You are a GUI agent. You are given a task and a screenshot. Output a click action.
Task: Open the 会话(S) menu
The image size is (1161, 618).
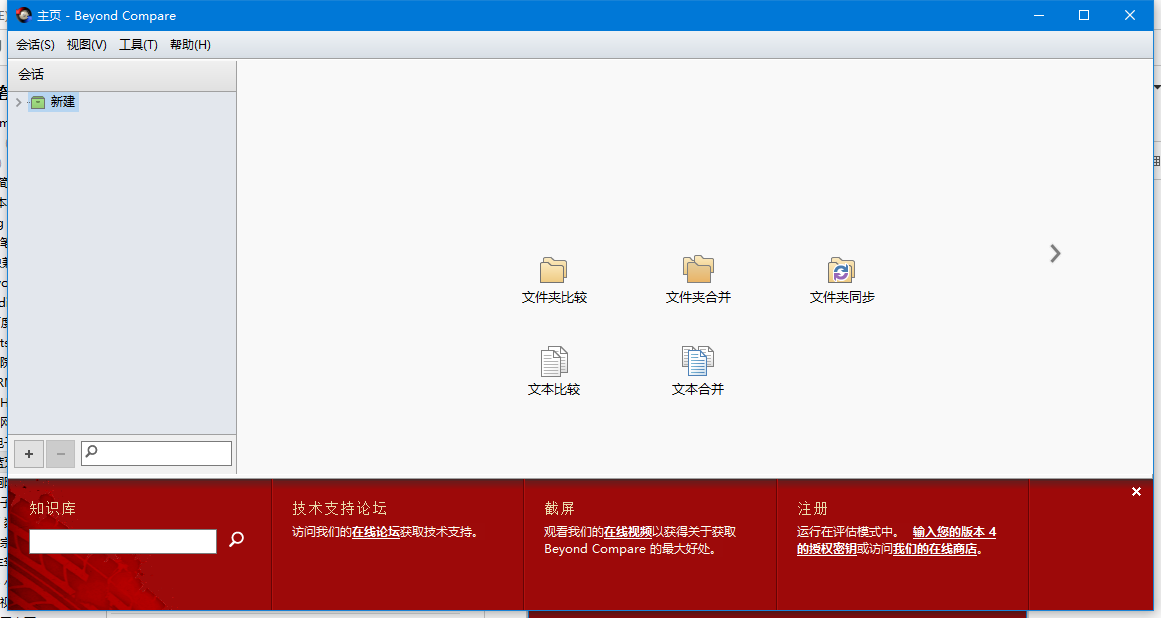[36, 45]
